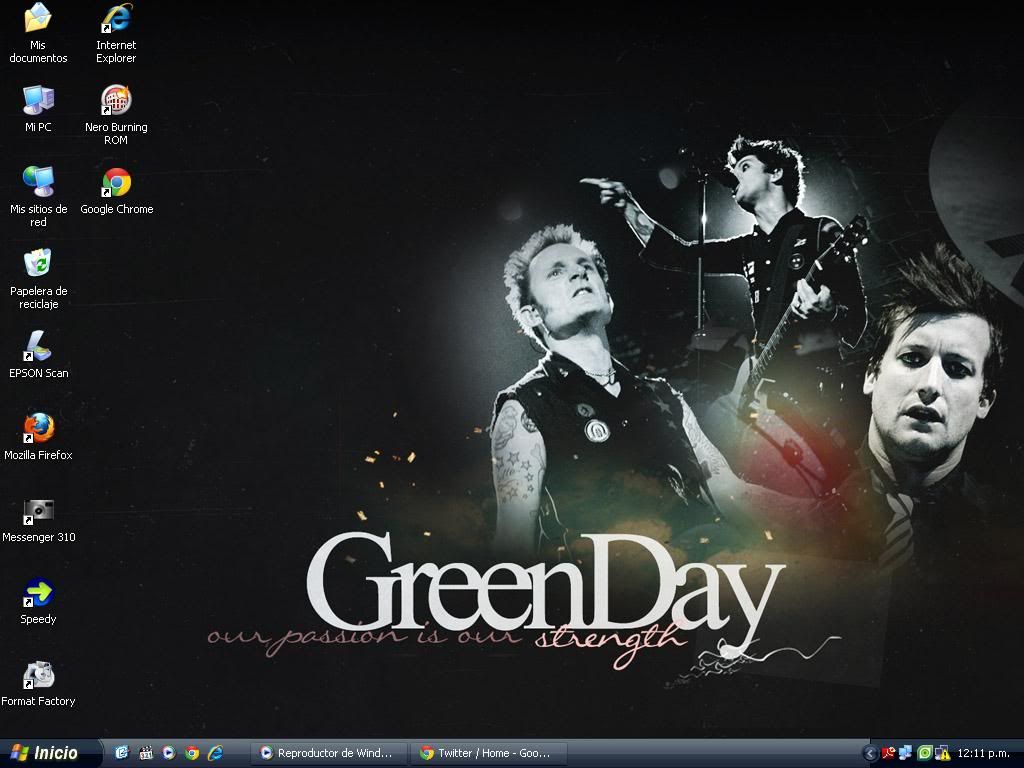The image size is (1024, 768).
Task: Select Mi PC desktop icon
Action: pos(38,108)
